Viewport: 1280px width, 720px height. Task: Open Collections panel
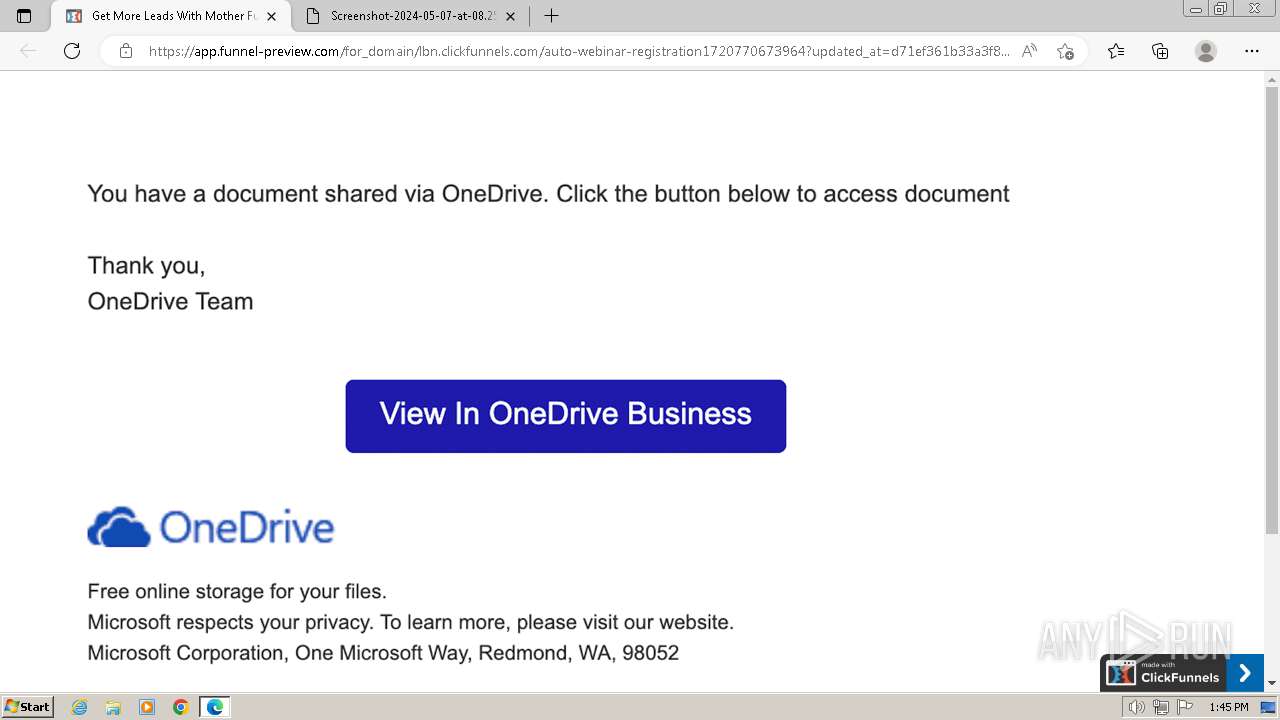tap(1160, 51)
